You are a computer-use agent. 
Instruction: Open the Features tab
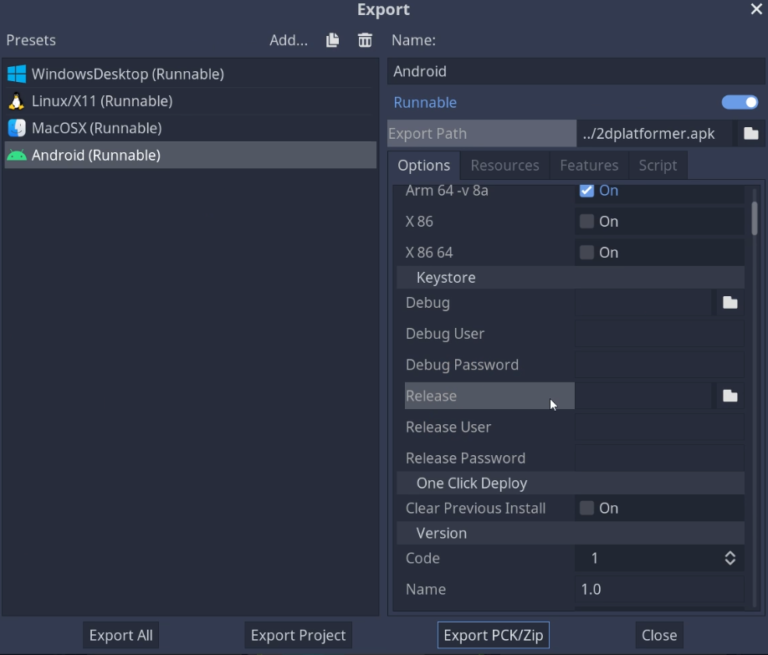(589, 166)
